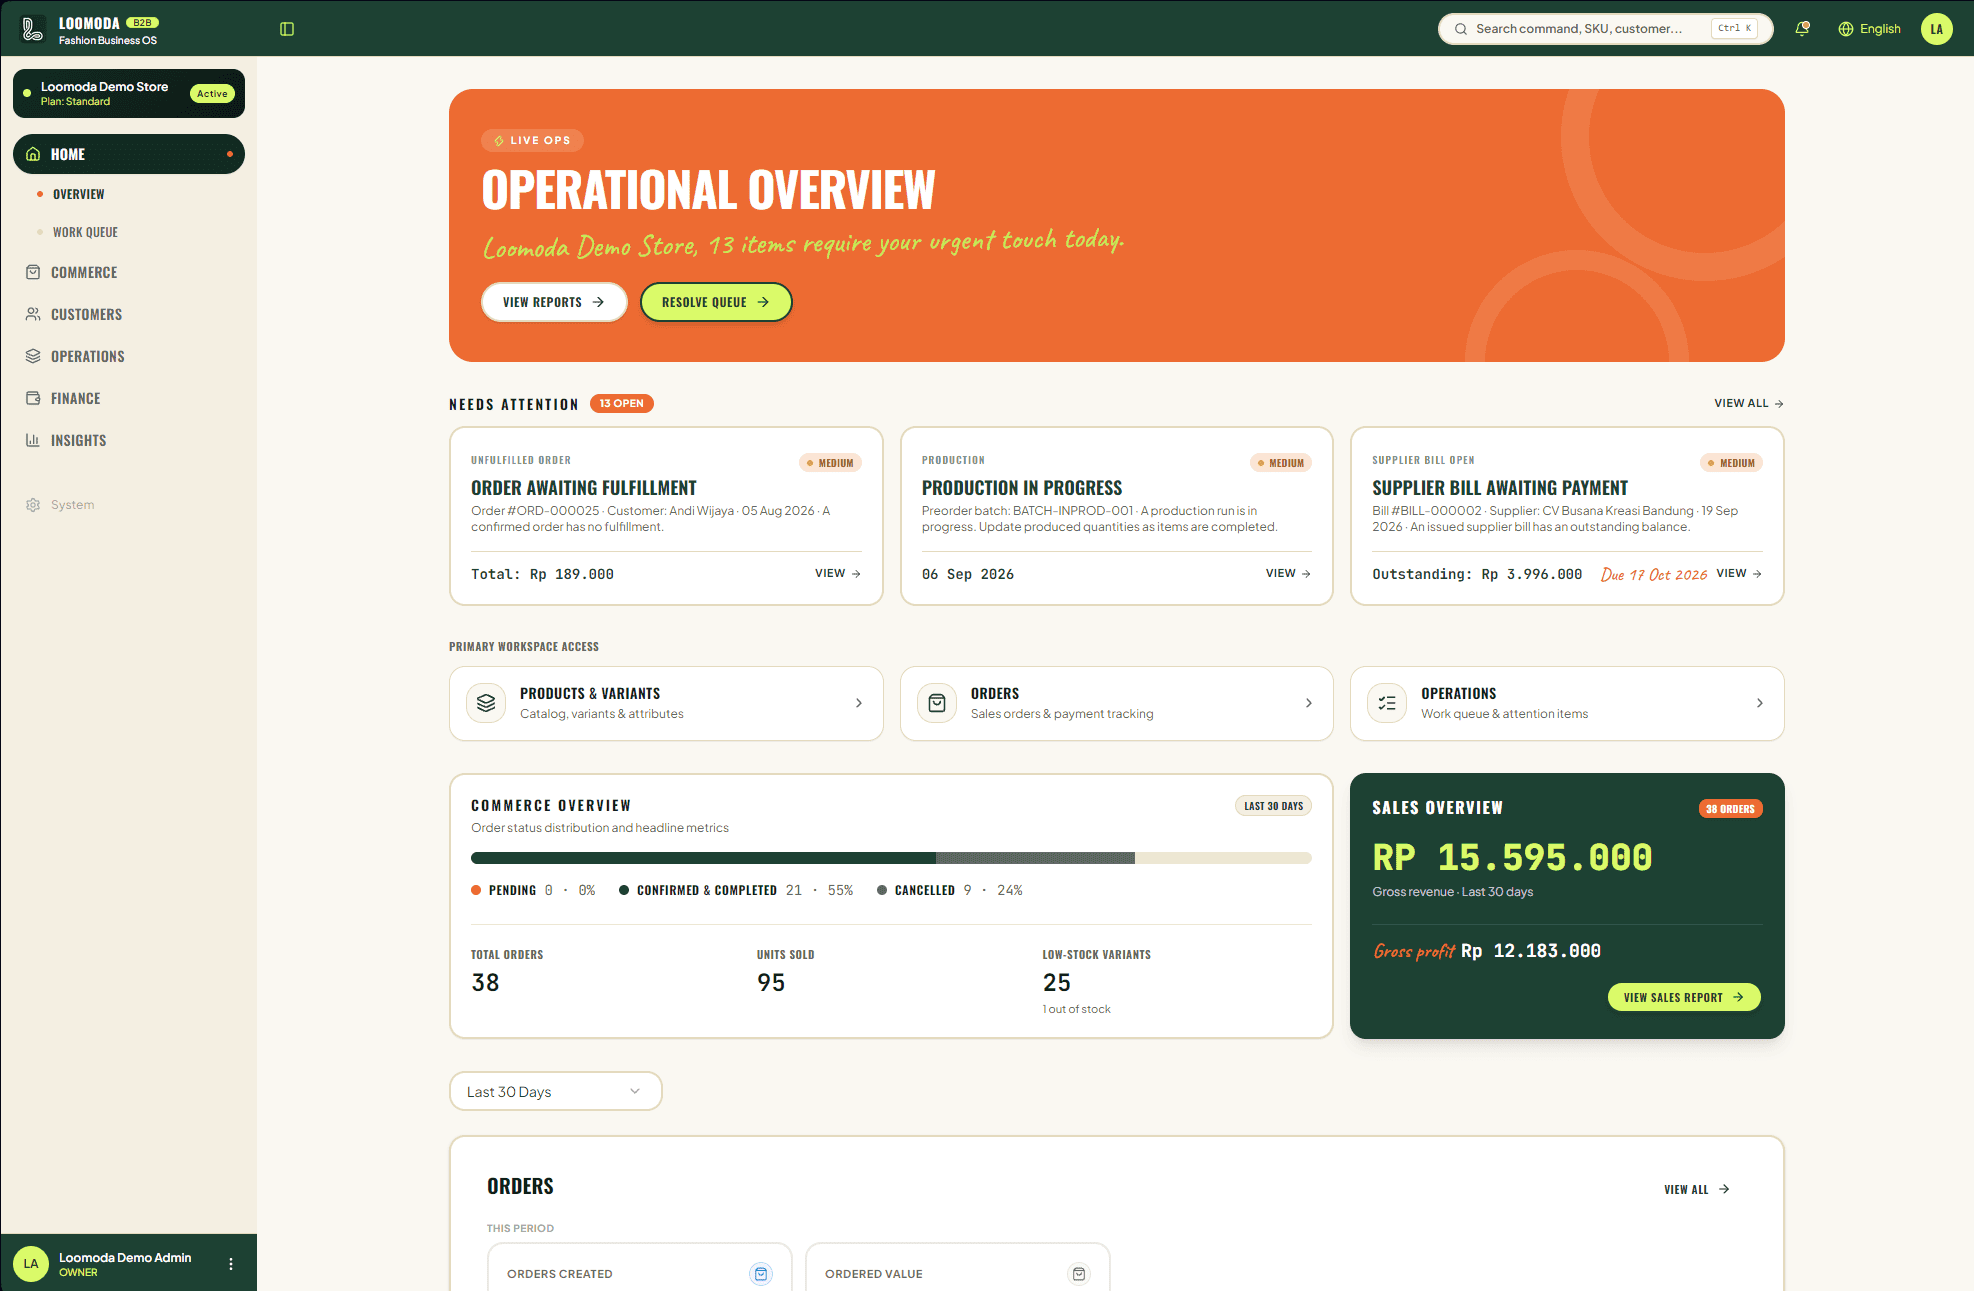Click the Operations layers icon in sidebar
The image size is (1974, 1291).
[33, 356]
